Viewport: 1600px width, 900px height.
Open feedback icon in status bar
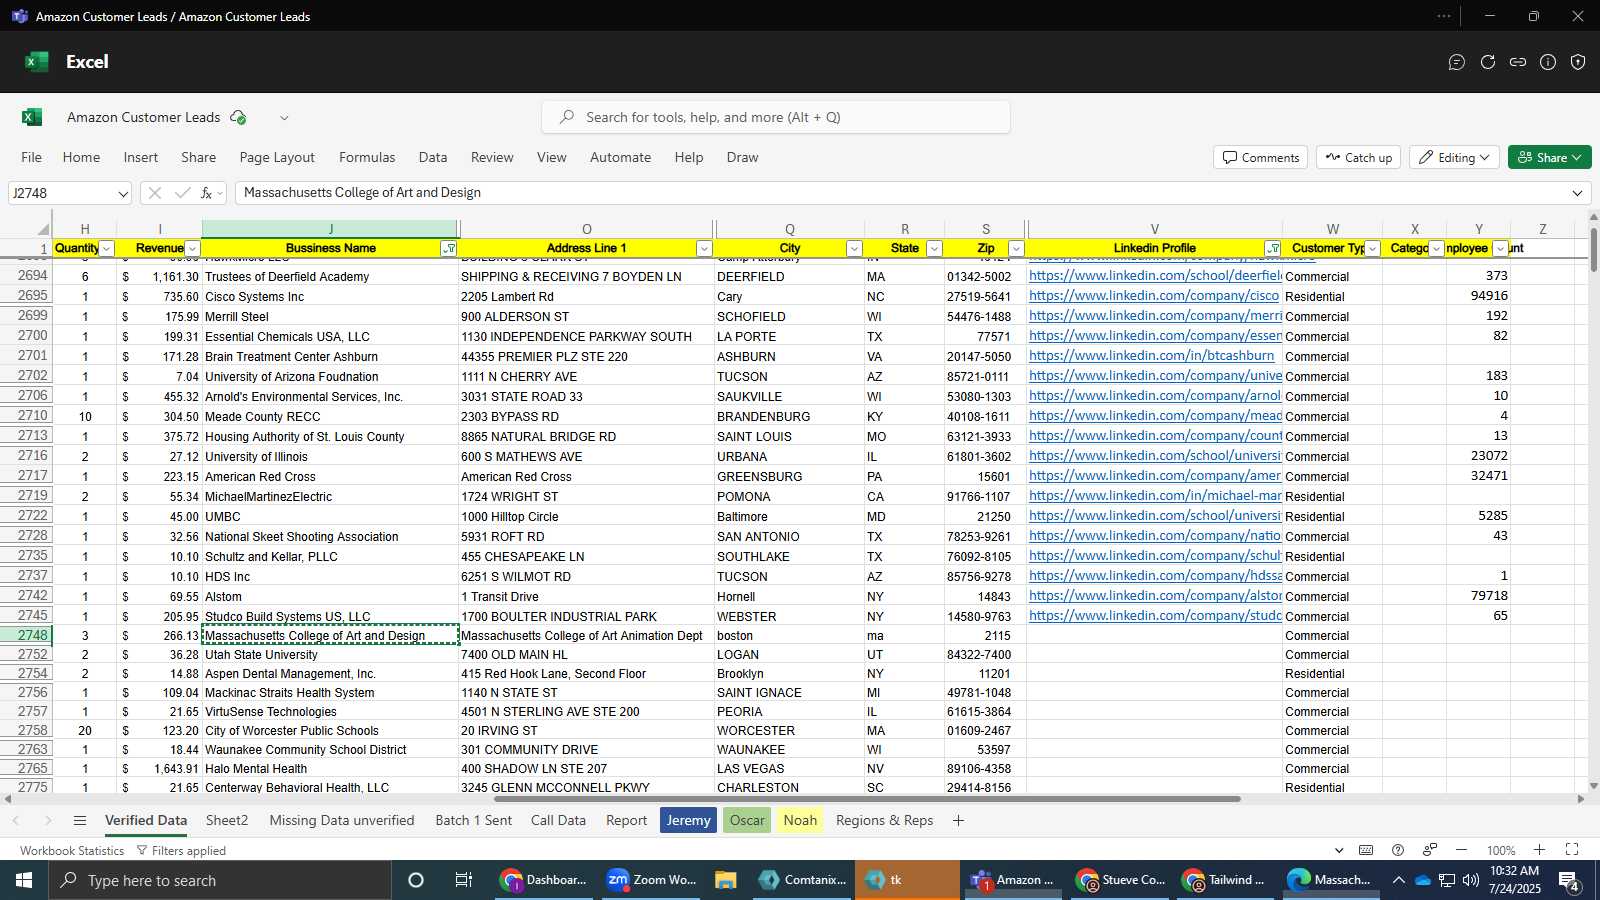point(1430,850)
